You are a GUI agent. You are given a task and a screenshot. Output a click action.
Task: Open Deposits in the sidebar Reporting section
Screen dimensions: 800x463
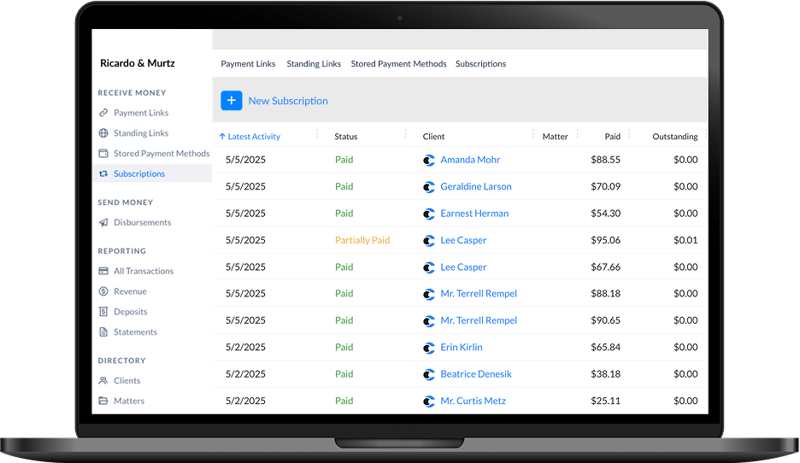(x=130, y=312)
